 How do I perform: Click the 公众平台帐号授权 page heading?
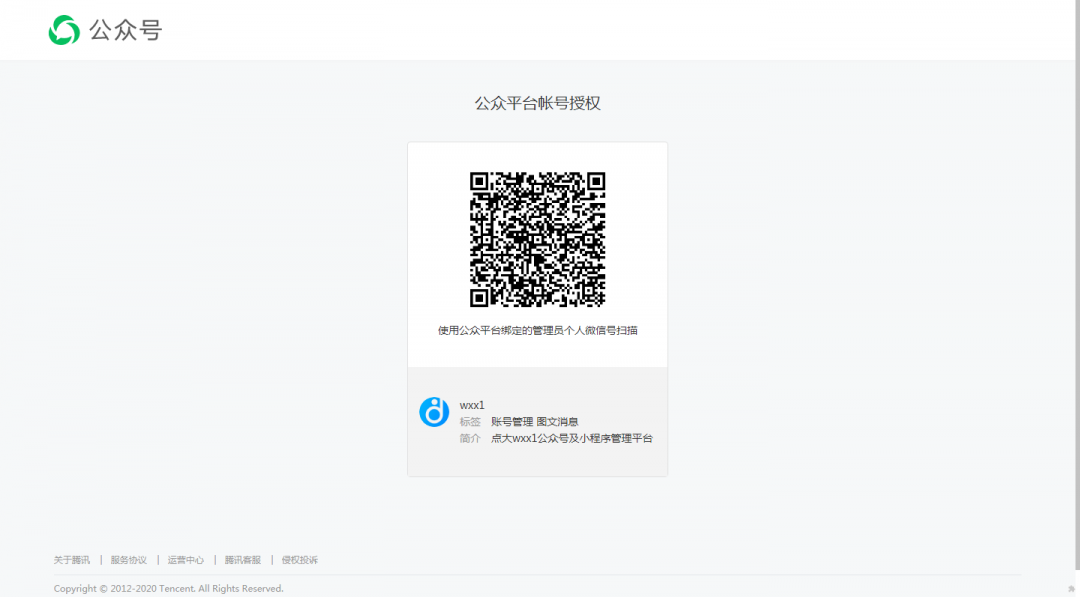tap(537, 103)
